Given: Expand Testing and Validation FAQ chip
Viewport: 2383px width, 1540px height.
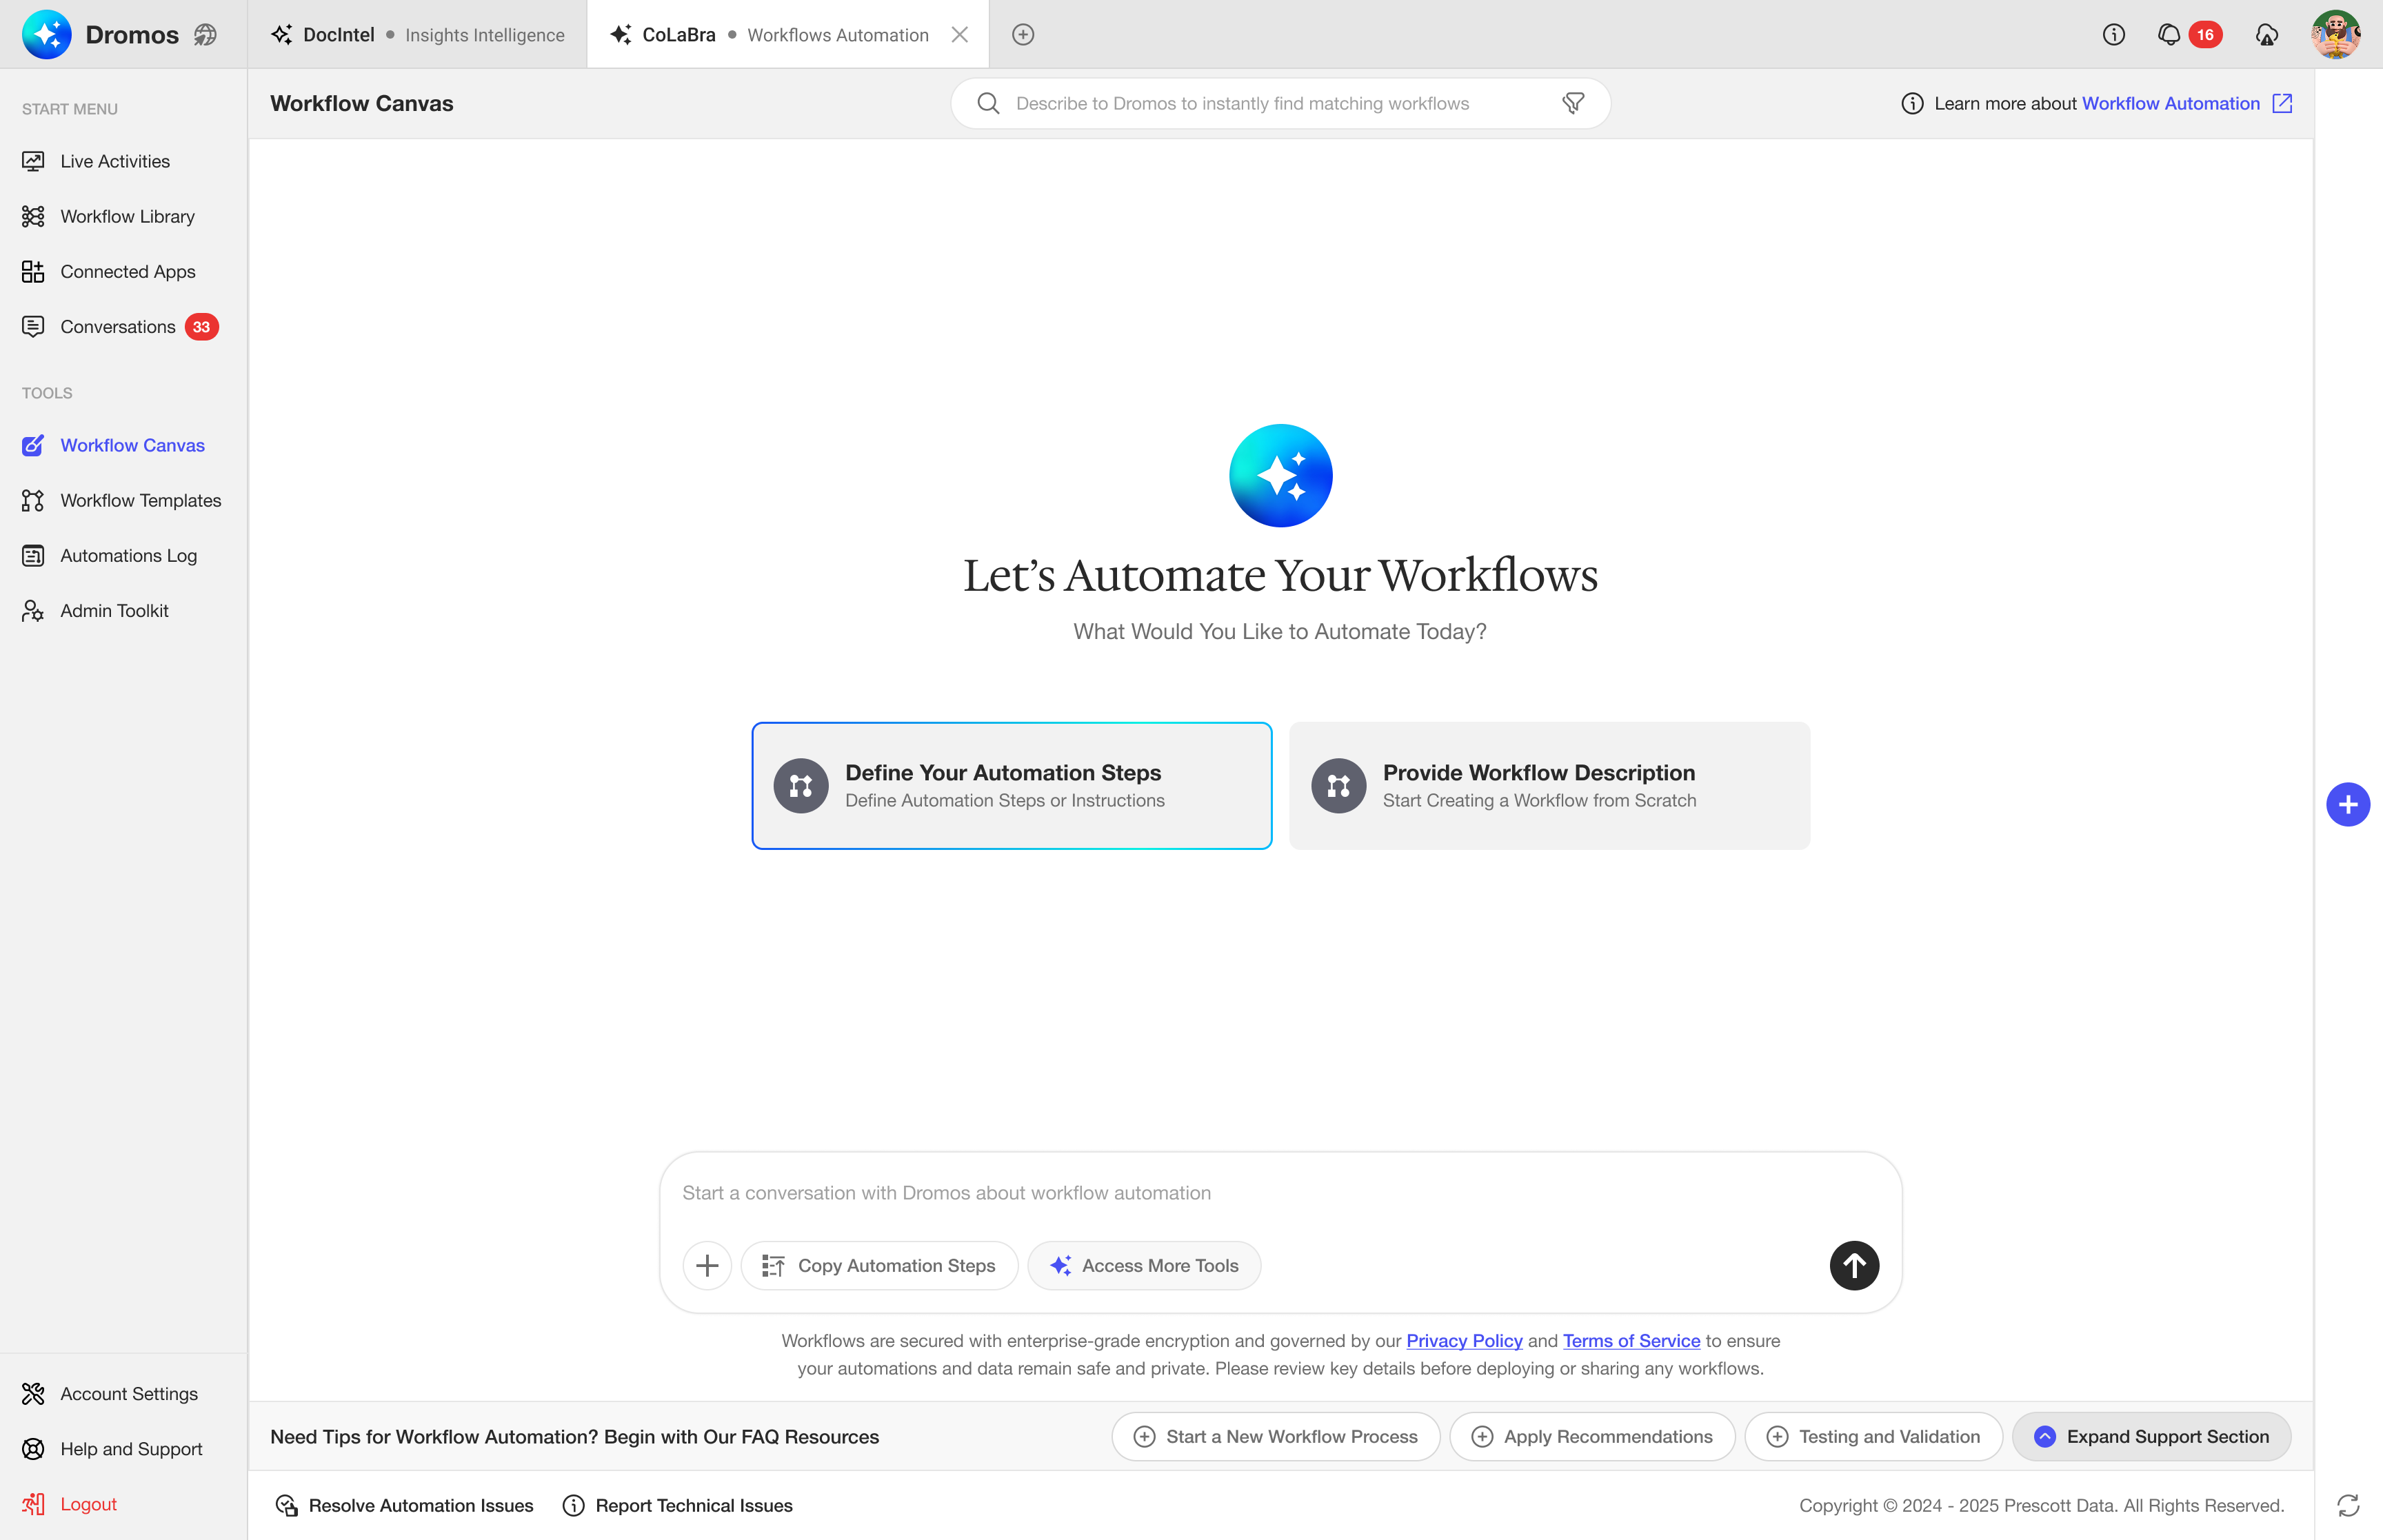Looking at the screenshot, I should pos(1873,1436).
